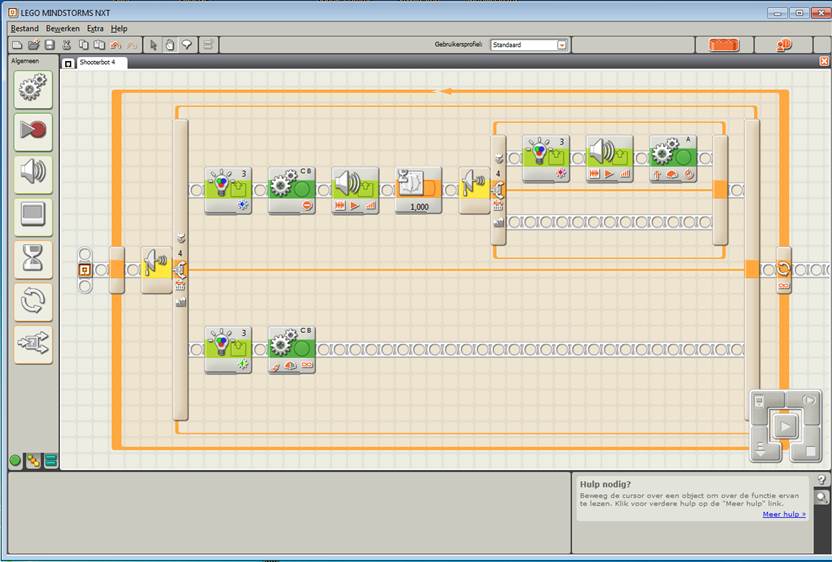The width and height of the screenshot is (832, 562).
Task: Cut the selection with the scissors icon
Action: 67,45
